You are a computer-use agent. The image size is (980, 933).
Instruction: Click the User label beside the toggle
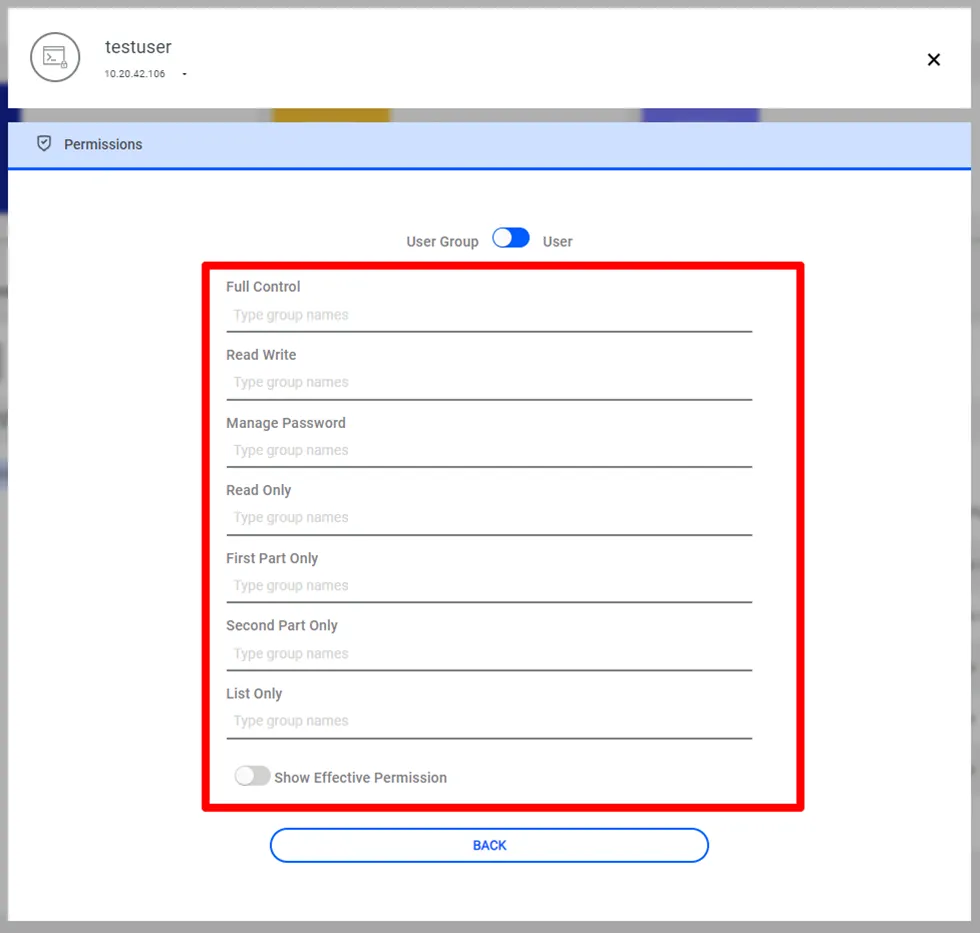pos(558,242)
